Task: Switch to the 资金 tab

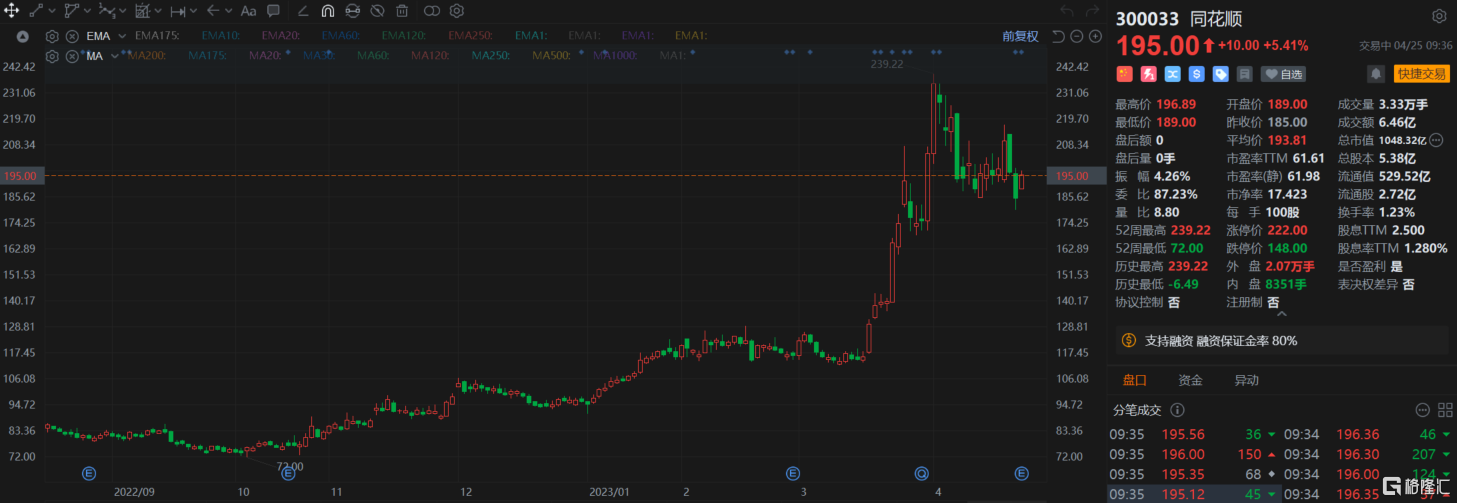Action: coord(1190,380)
